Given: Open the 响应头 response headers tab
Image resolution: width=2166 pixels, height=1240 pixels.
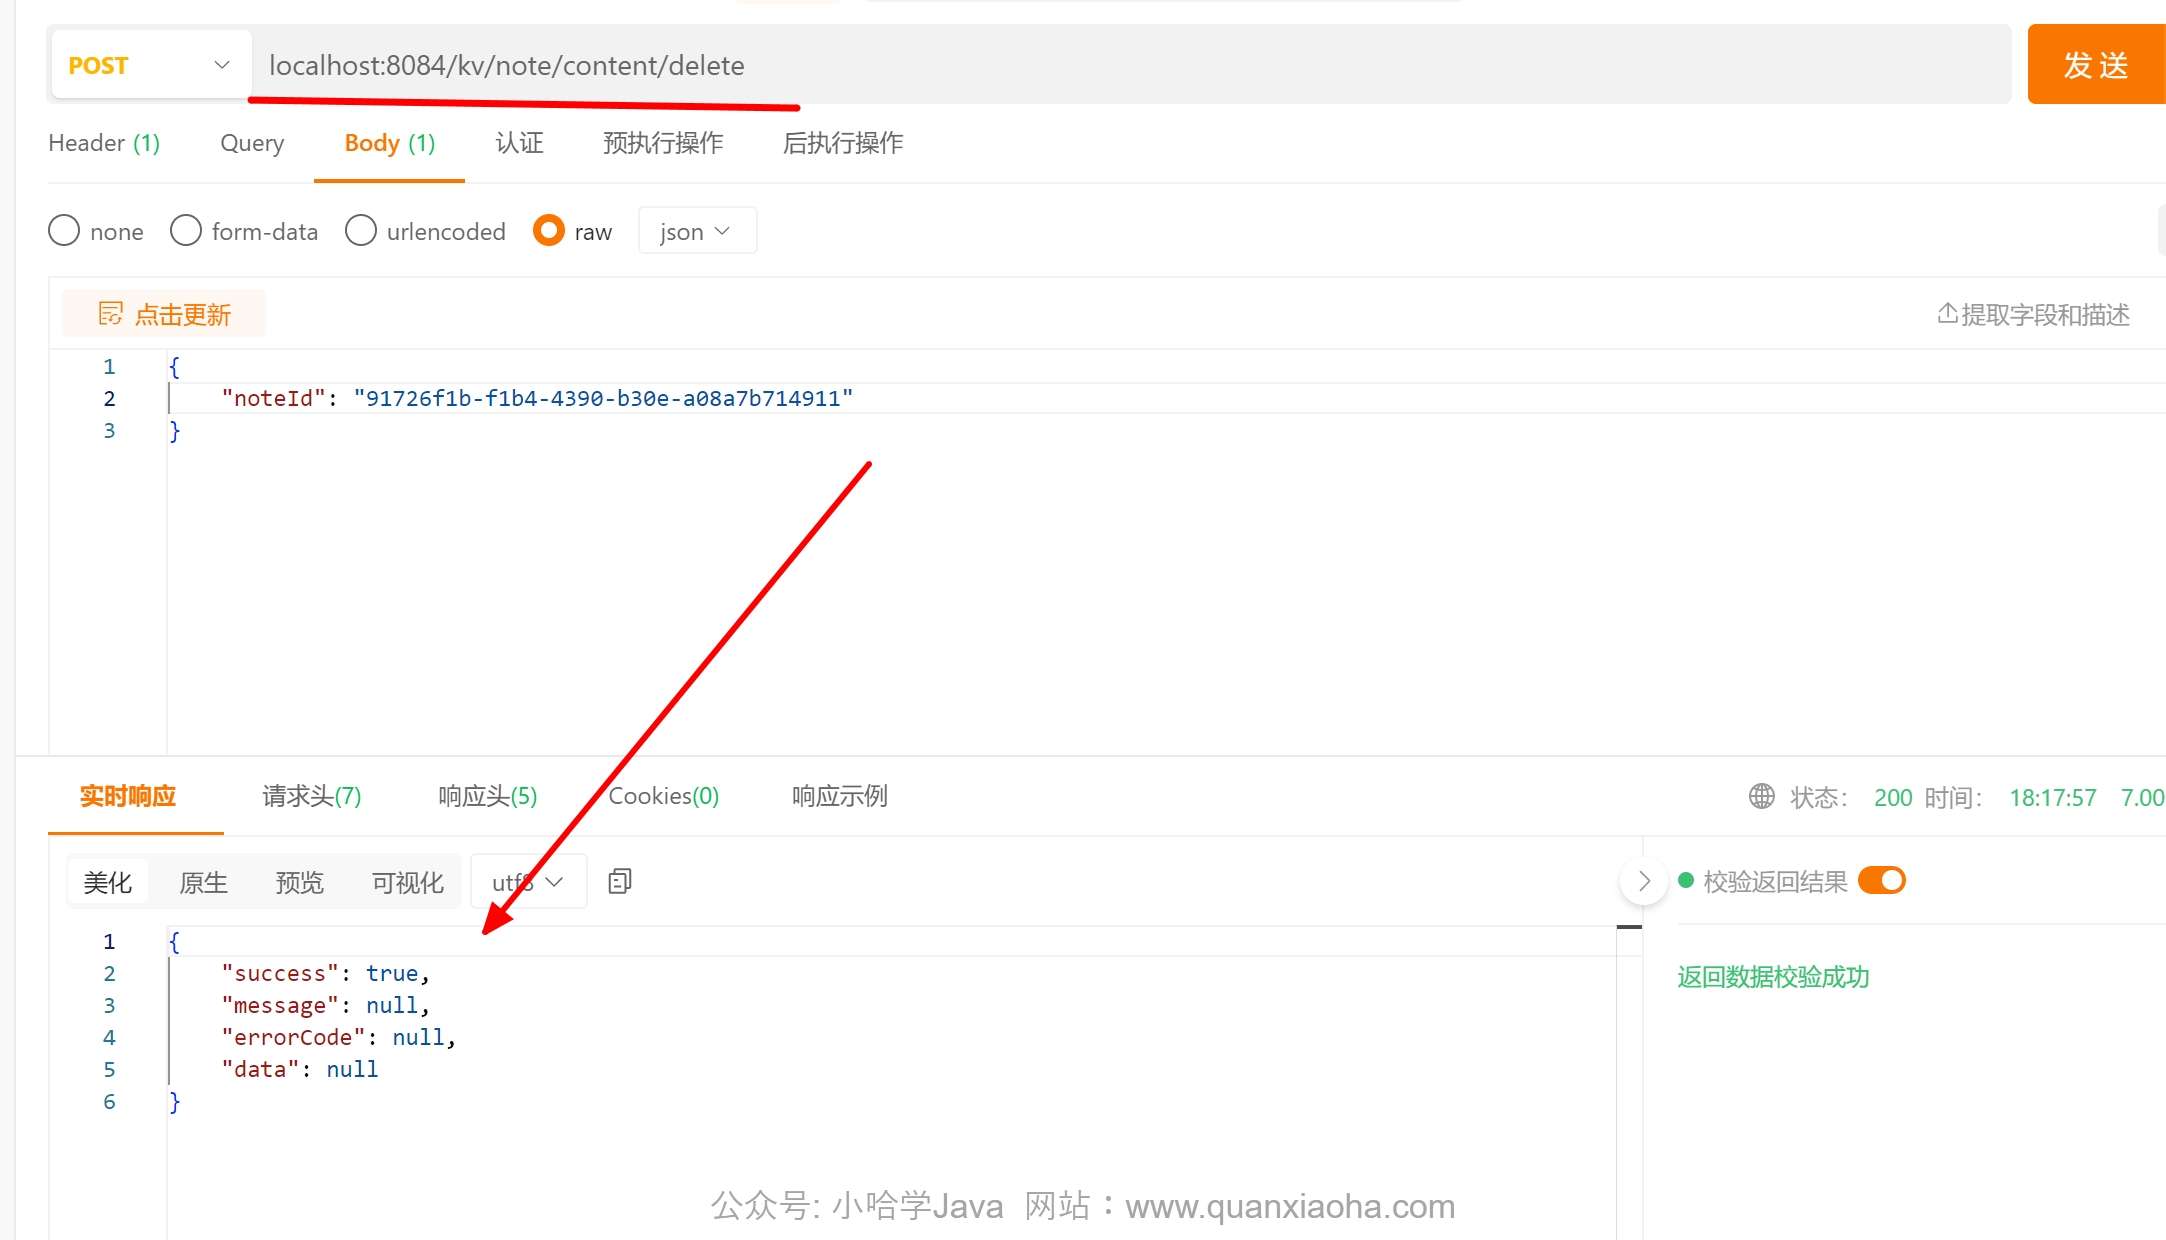Looking at the screenshot, I should click(487, 796).
